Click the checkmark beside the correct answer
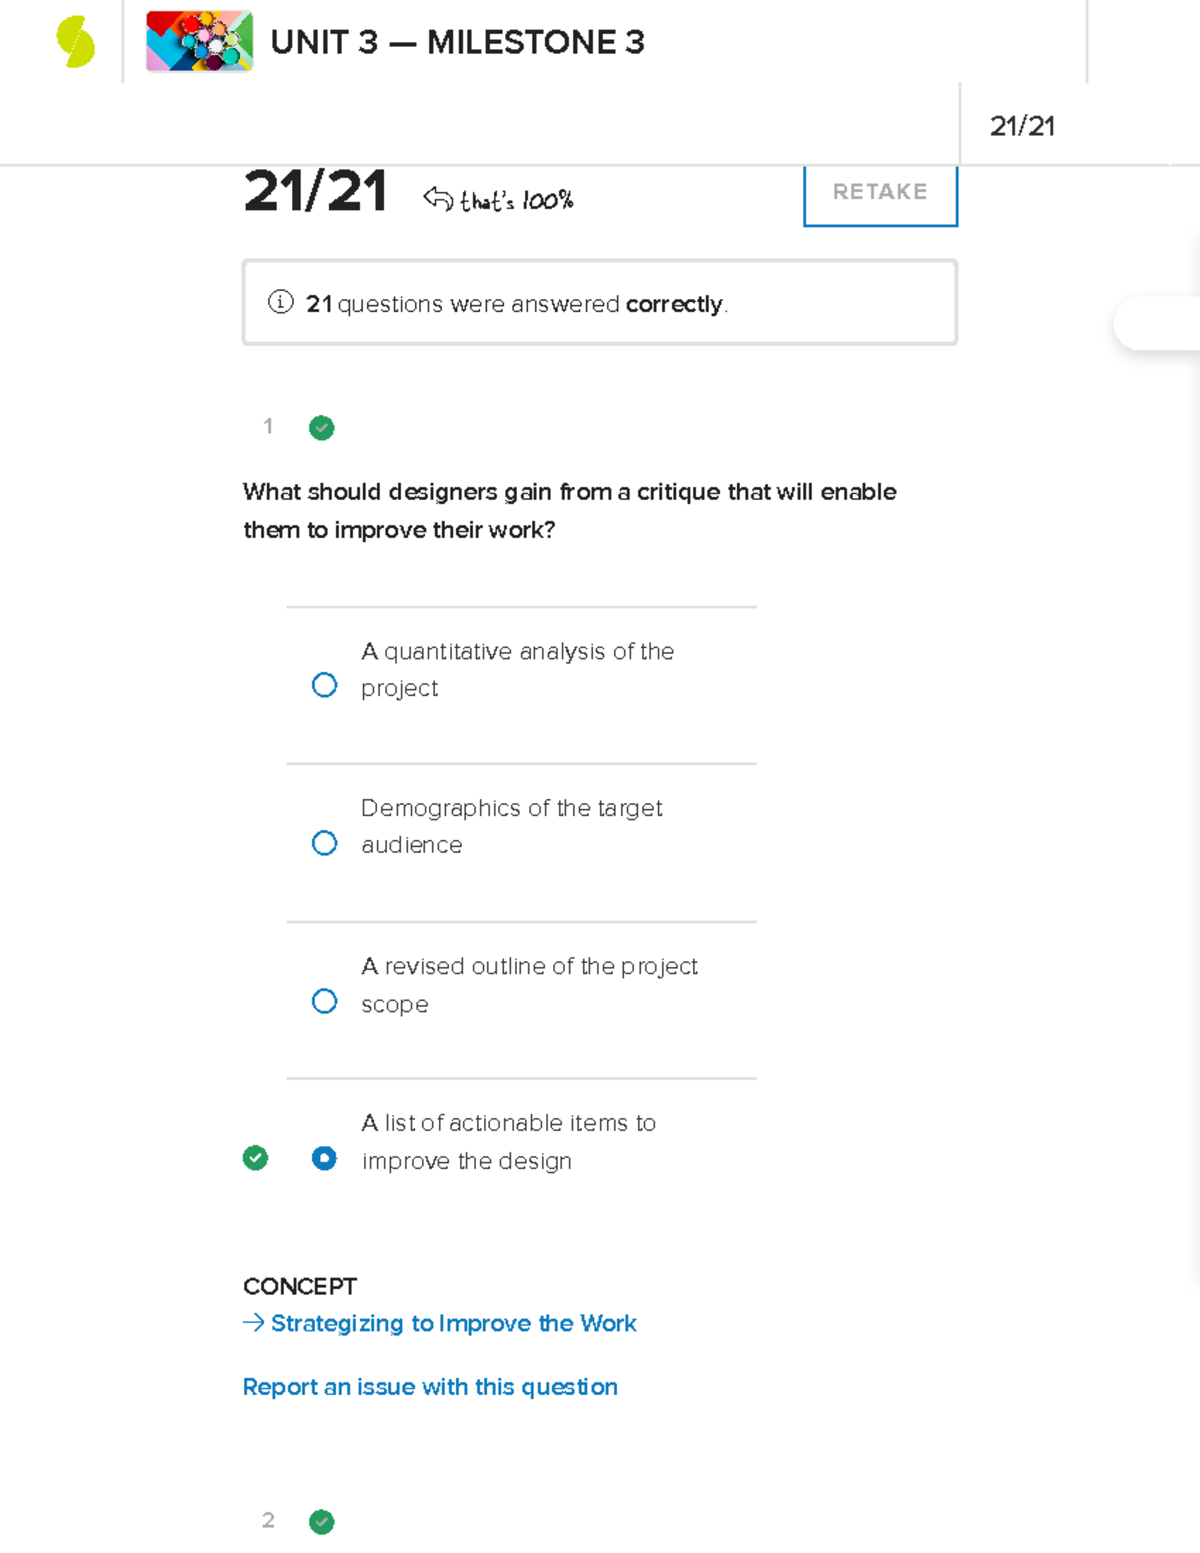 click(x=257, y=1158)
